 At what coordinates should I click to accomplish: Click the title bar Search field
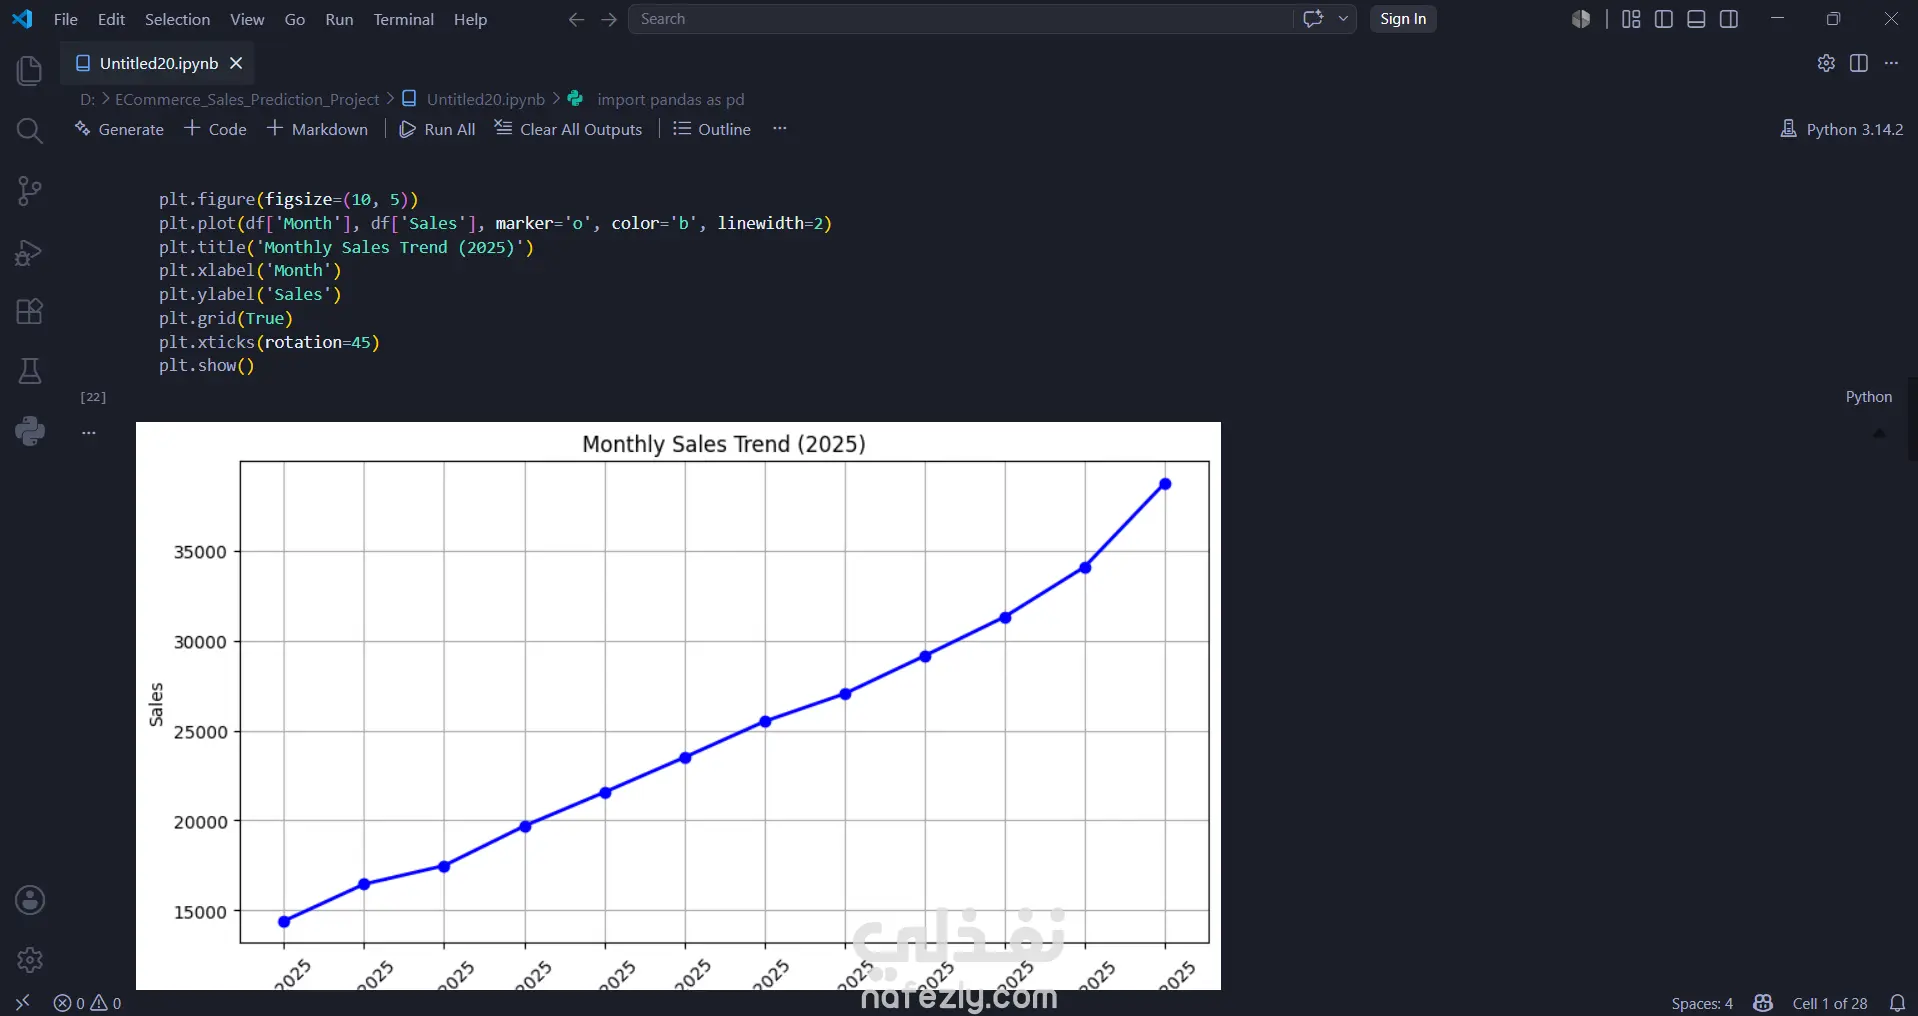pos(960,19)
